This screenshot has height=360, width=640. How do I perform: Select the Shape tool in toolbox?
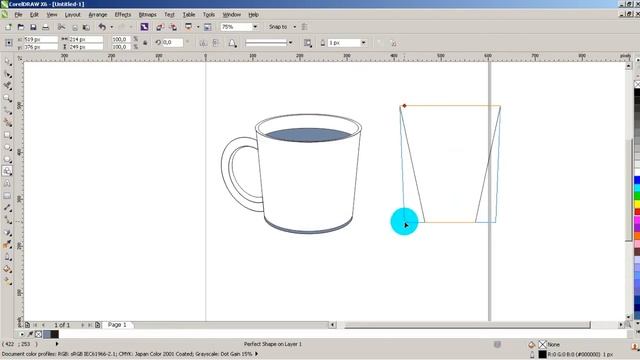click(7, 74)
